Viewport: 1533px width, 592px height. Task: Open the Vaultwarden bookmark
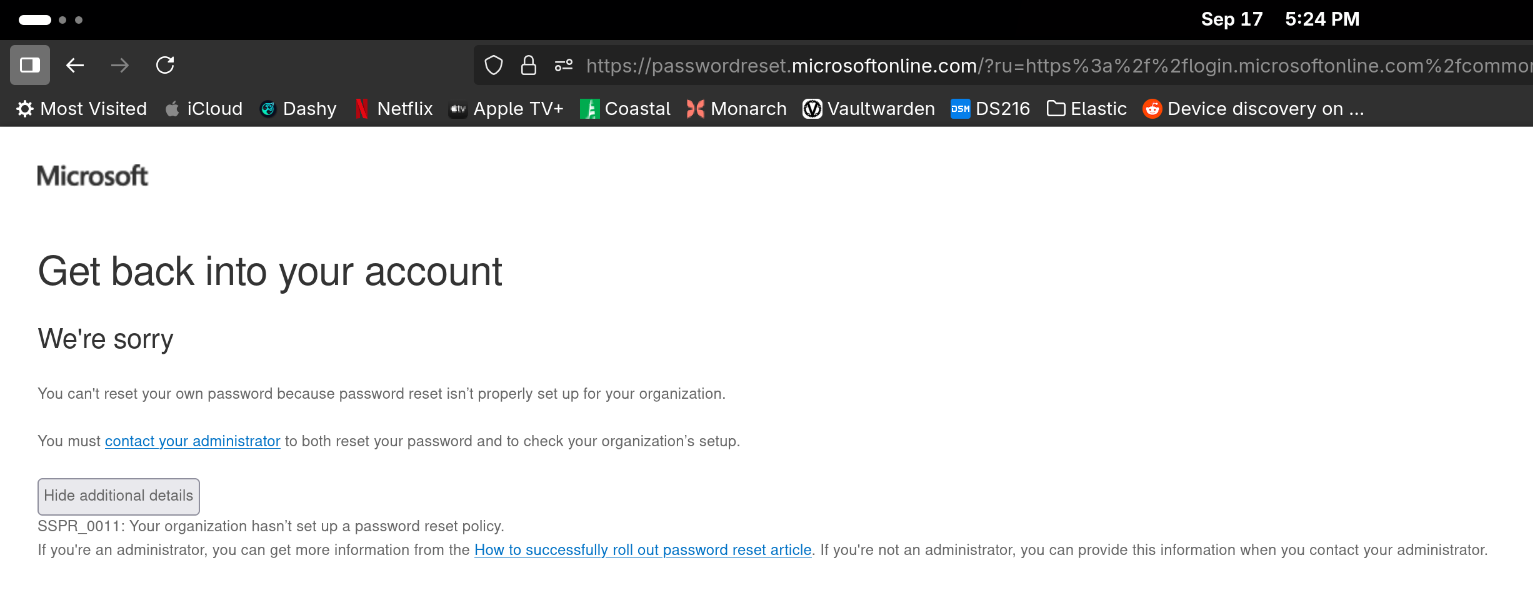(x=869, y=109)
